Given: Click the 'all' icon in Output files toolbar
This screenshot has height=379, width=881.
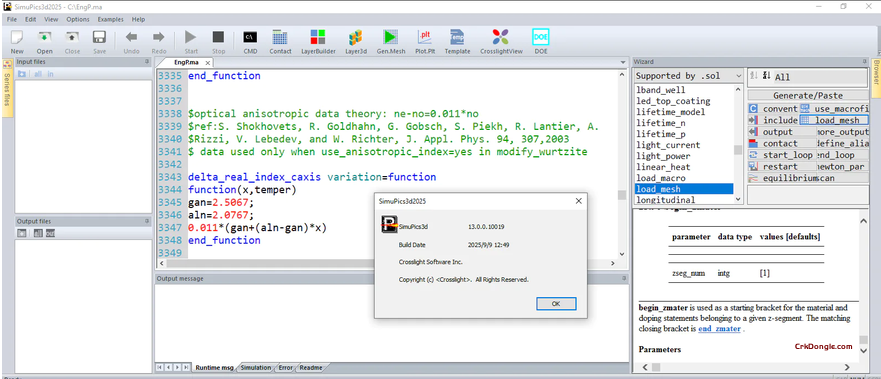Looking at the screenshot, I should click(x=38, y=234).
